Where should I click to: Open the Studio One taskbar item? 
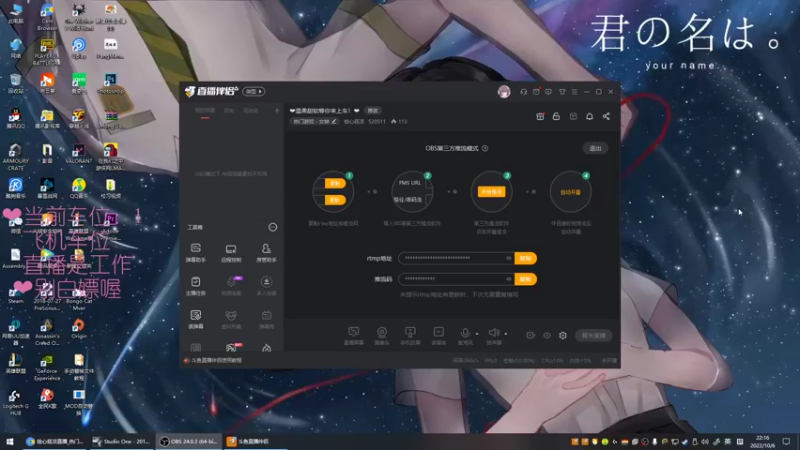(x=121, y=442)
